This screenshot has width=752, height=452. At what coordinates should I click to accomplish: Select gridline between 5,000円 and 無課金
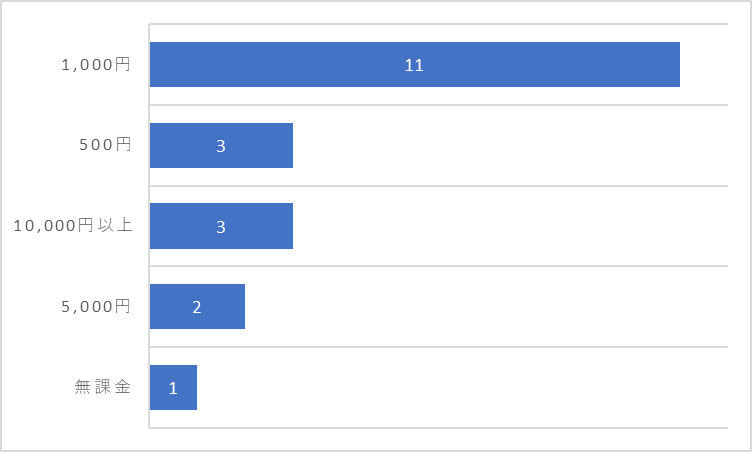pyautogui.click(x=438, y=346)
